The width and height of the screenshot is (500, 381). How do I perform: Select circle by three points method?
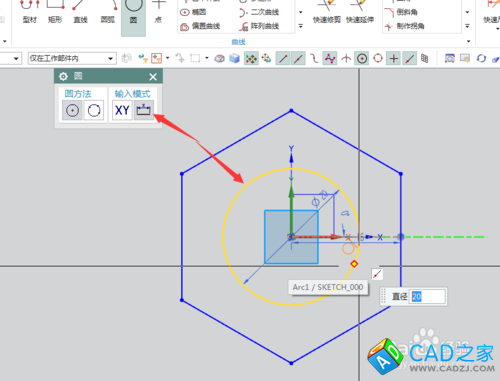coord(94,110)
